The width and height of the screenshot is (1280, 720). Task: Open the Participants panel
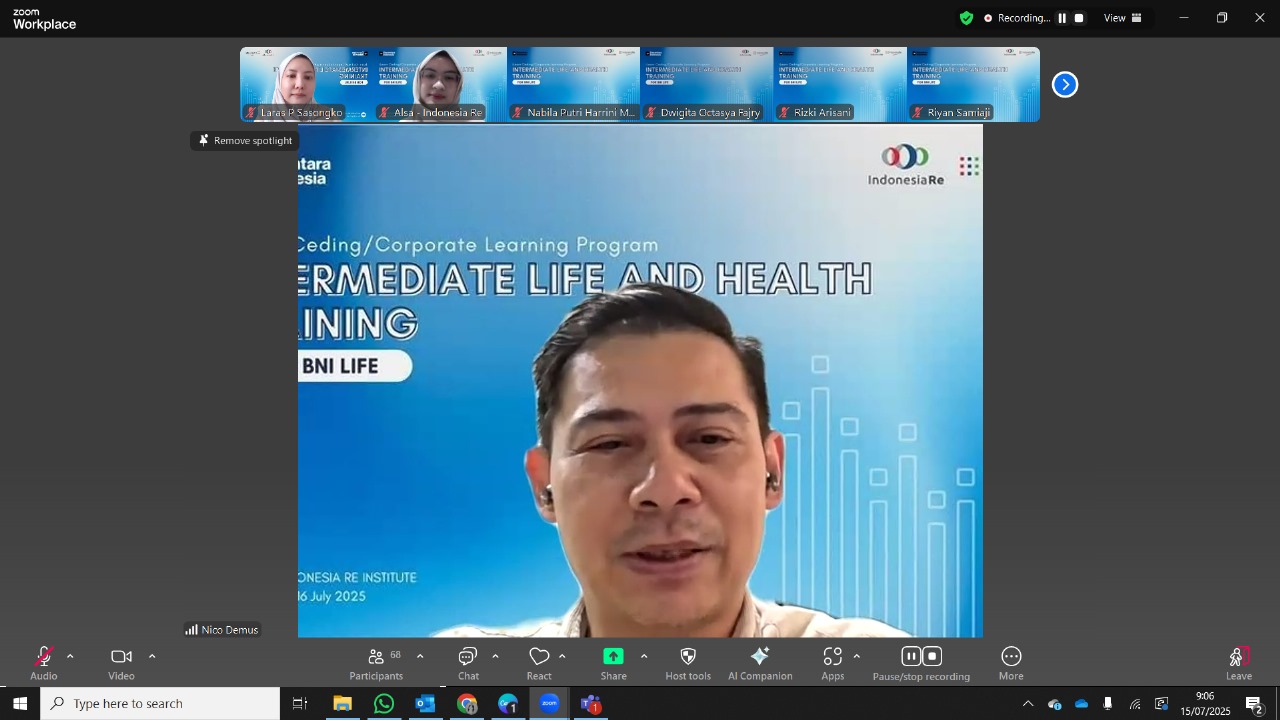coord(377,663)
